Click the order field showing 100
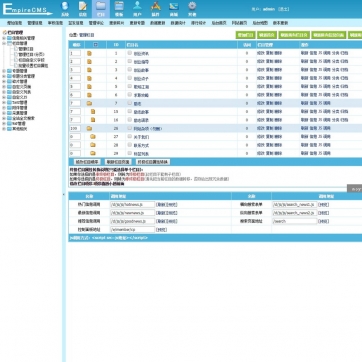This screenshot has width=362, height=362. pyautogui.click(x=75, y=128)
